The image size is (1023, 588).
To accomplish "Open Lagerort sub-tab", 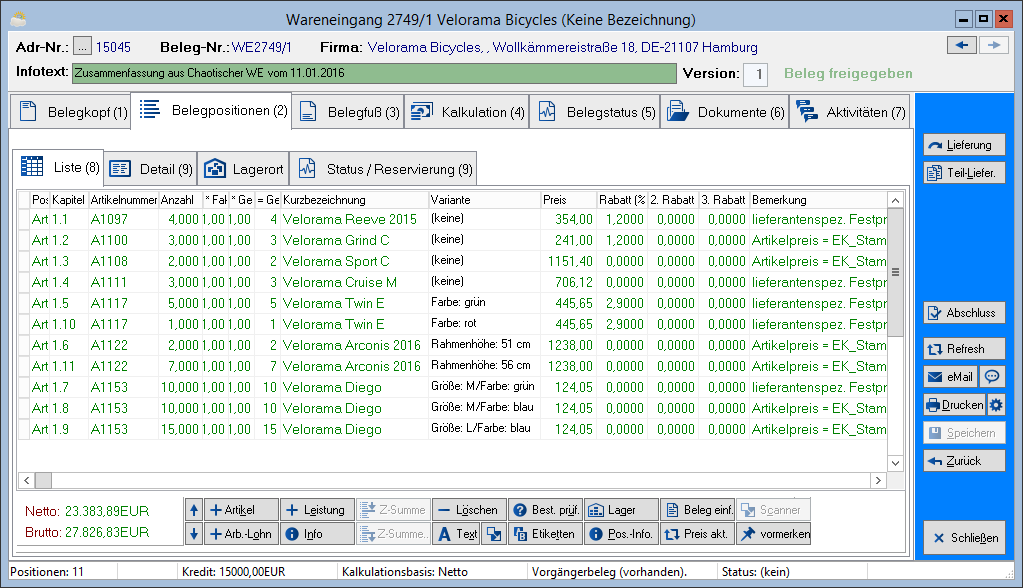I will coord(243,169).
